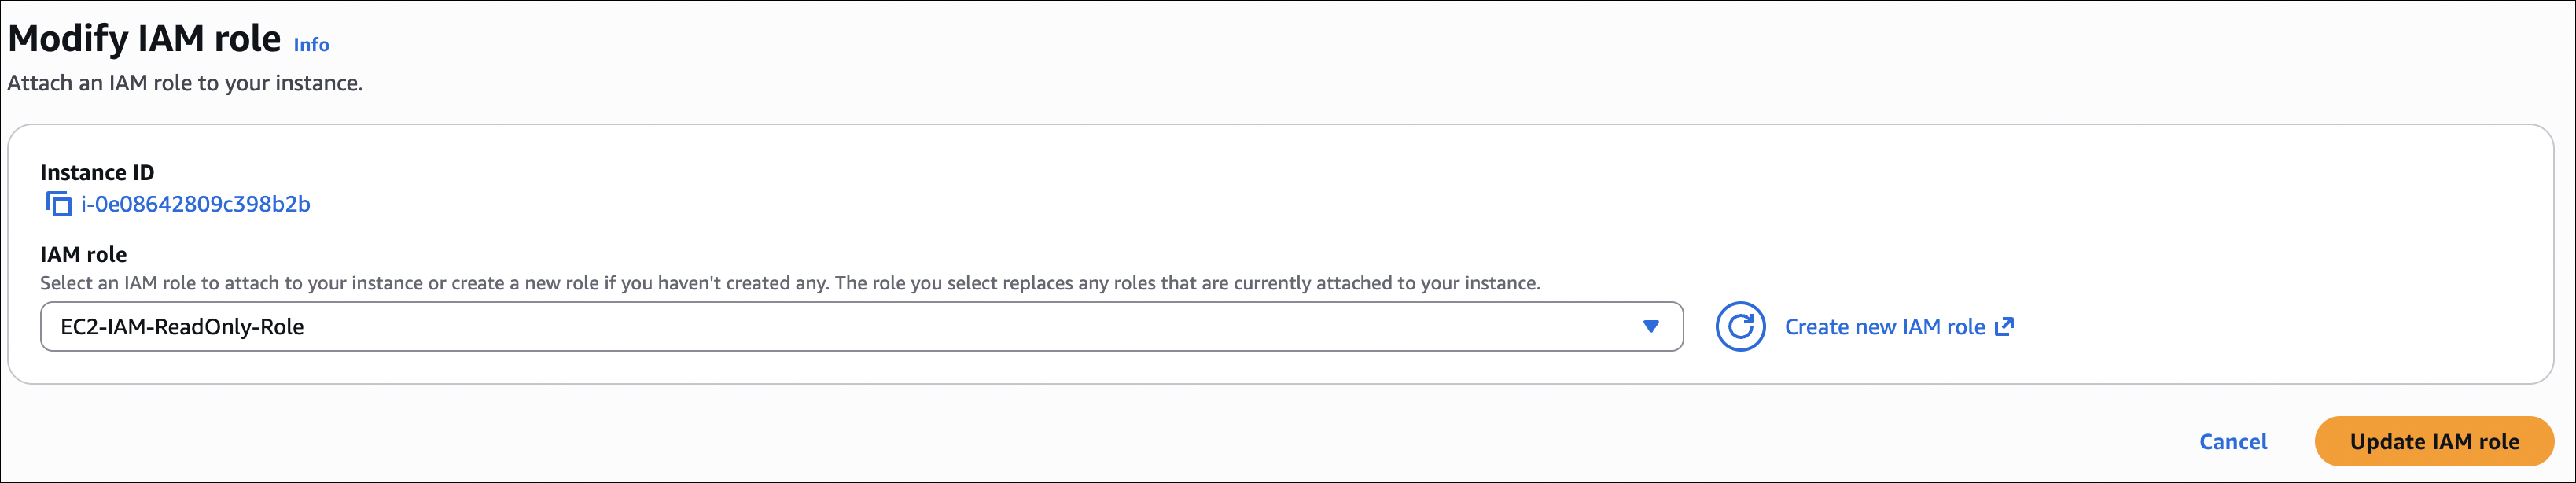Click the external-link icon beside Create new IAM role

[2004, 327]
